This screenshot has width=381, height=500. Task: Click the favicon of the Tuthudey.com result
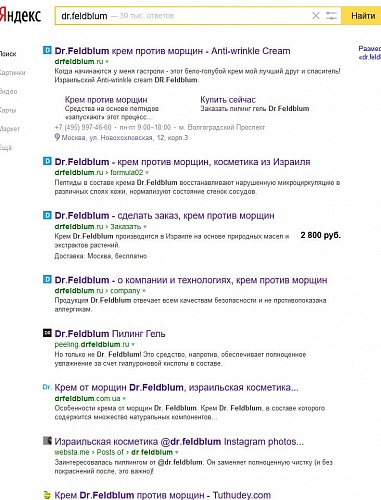[47, 494]
